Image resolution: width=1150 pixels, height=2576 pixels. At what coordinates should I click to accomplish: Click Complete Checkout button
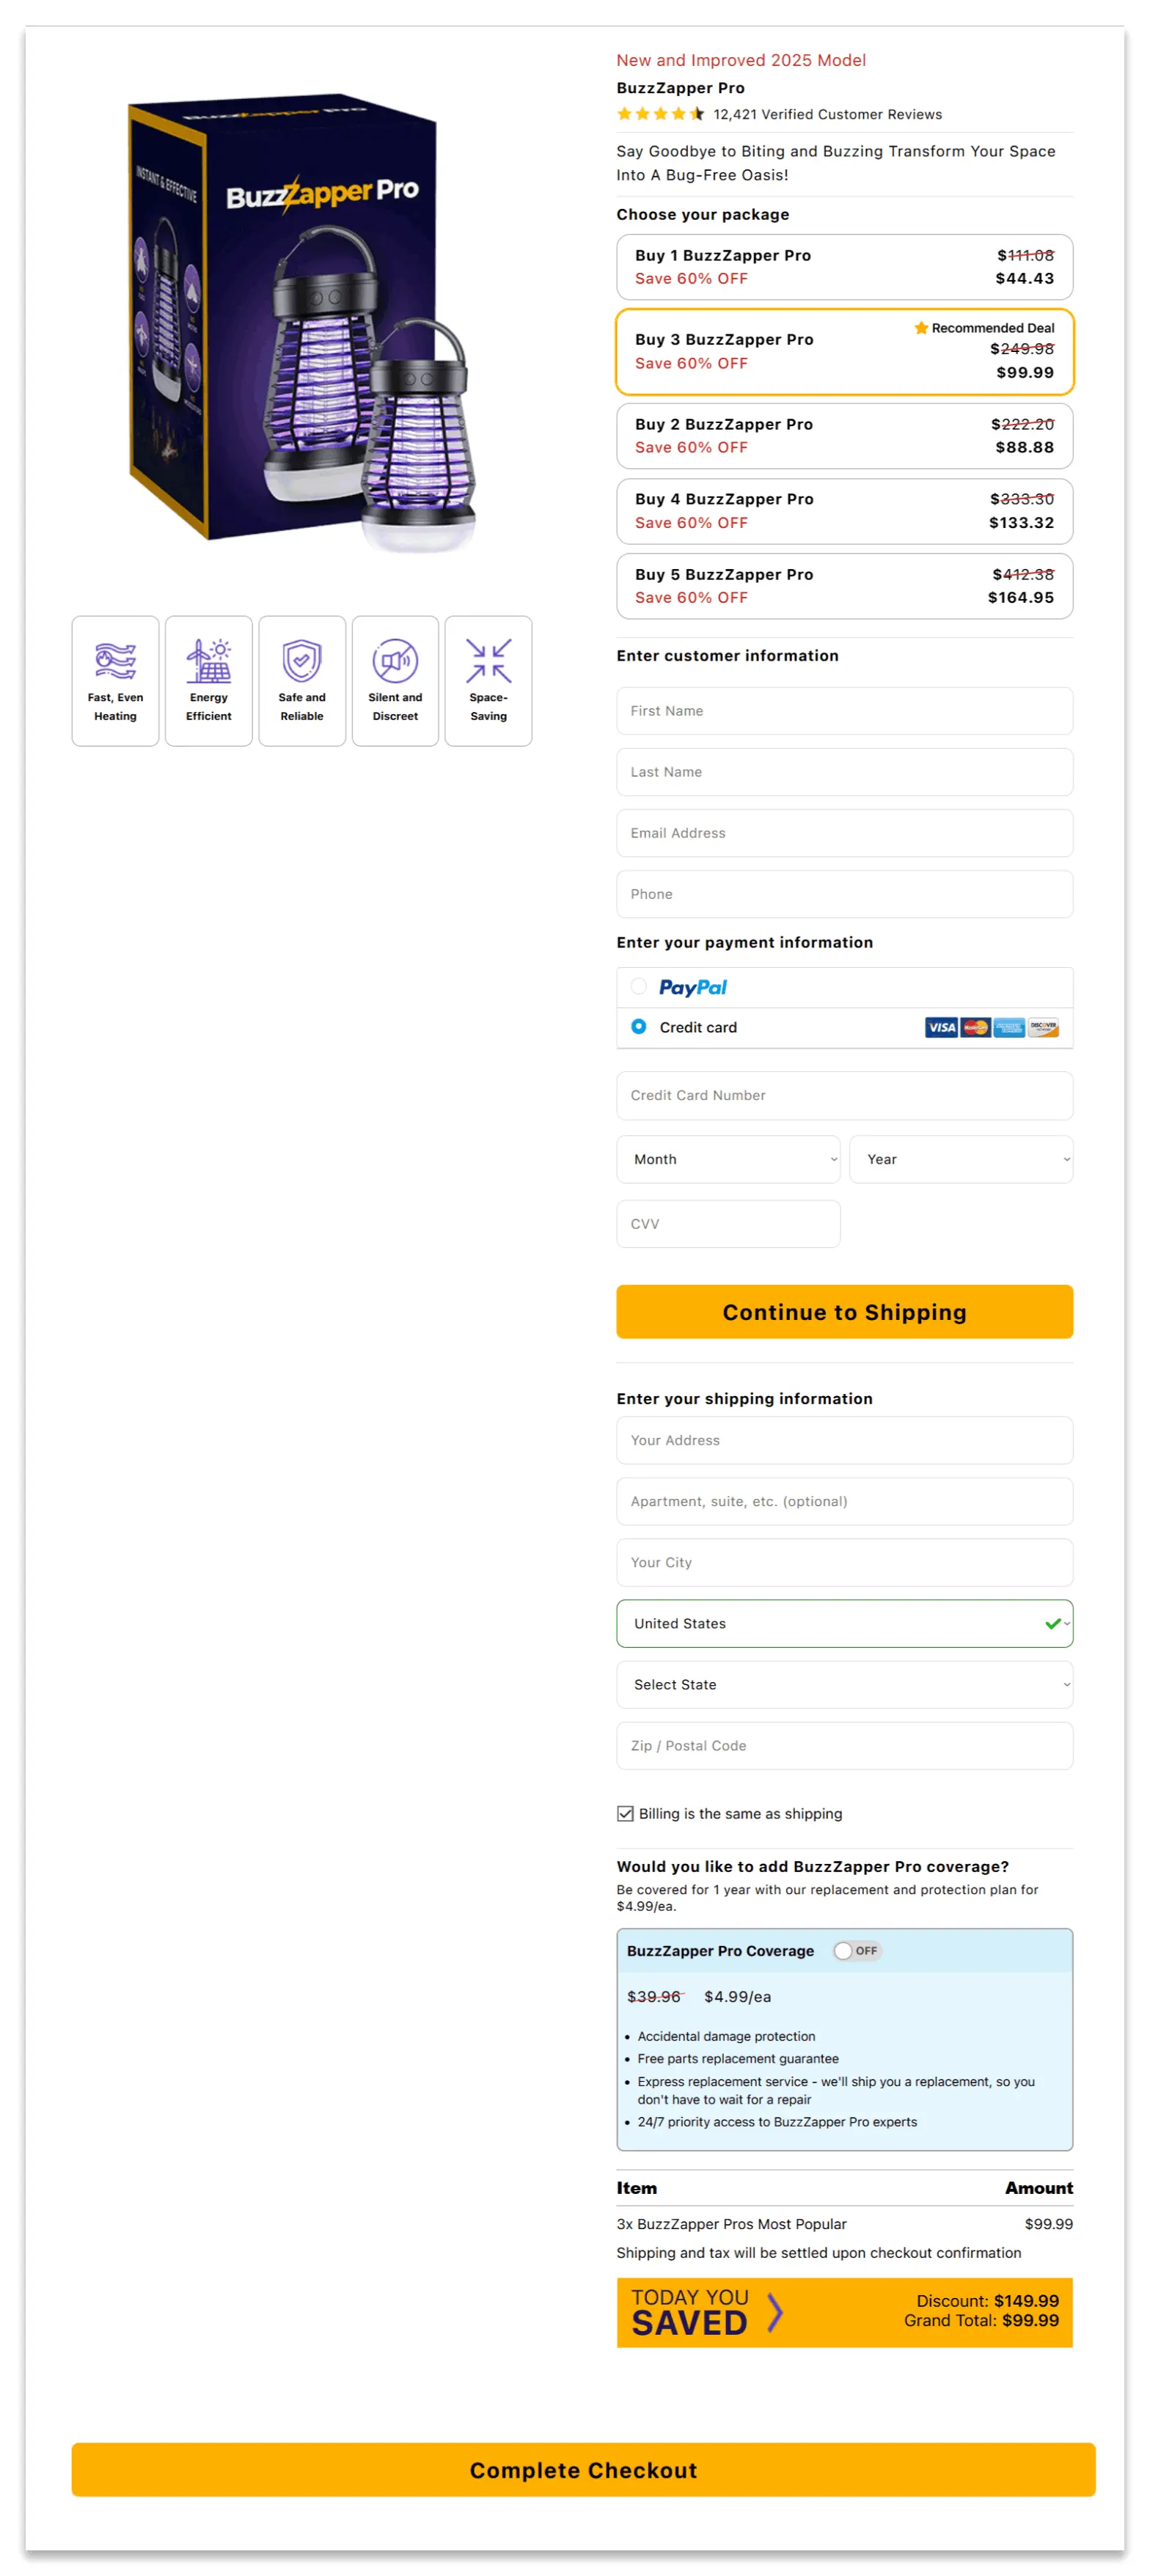[583, 2469]
